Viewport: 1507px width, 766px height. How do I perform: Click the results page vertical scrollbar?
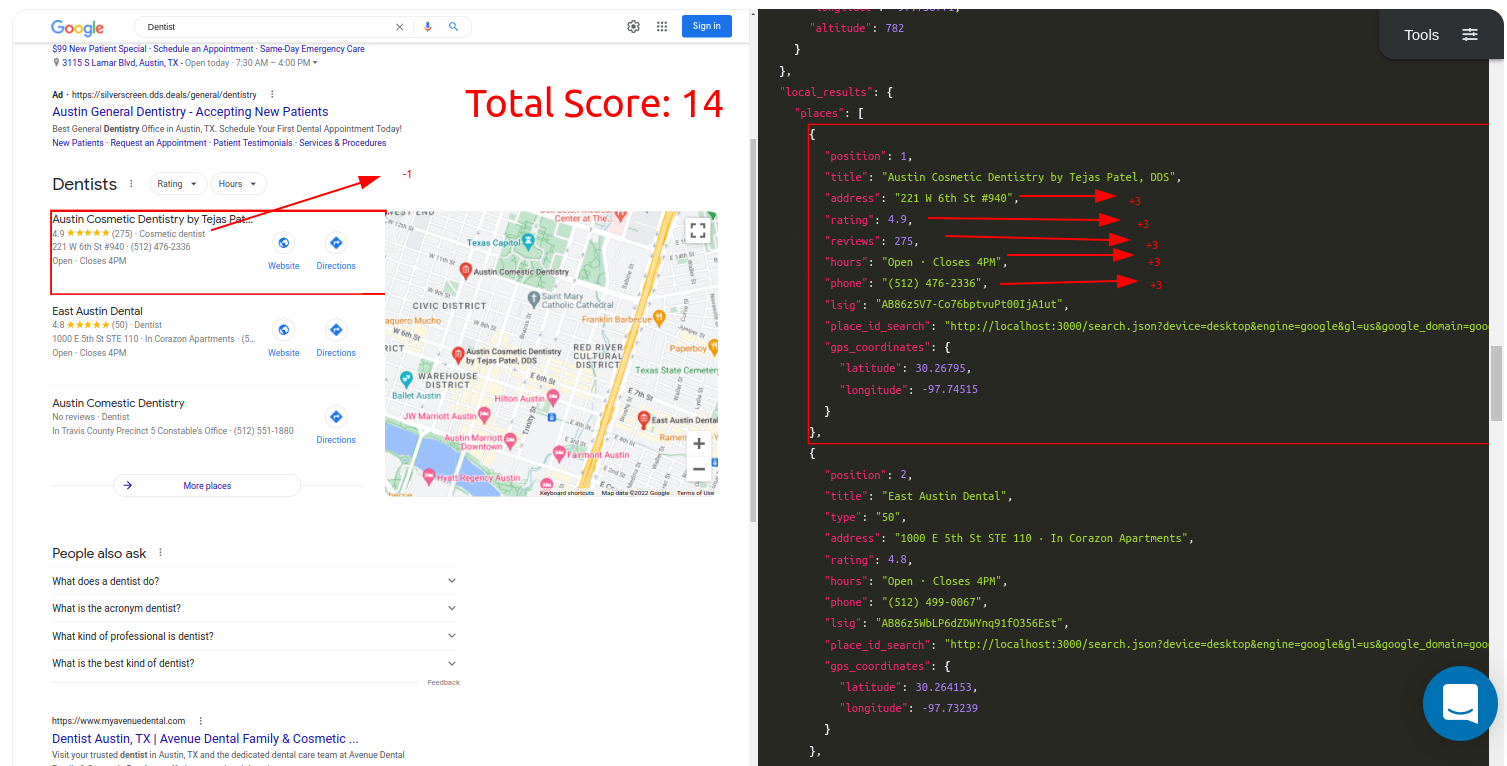click(x=753, y=330)
